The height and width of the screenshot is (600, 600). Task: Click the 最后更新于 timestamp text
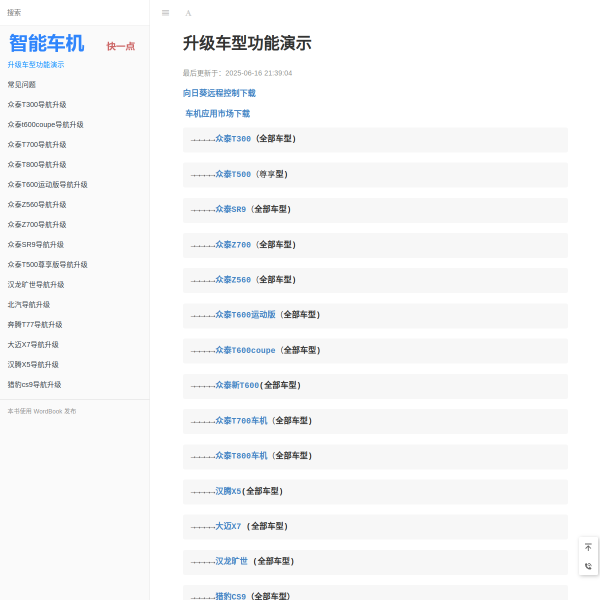tap(237, 73)
